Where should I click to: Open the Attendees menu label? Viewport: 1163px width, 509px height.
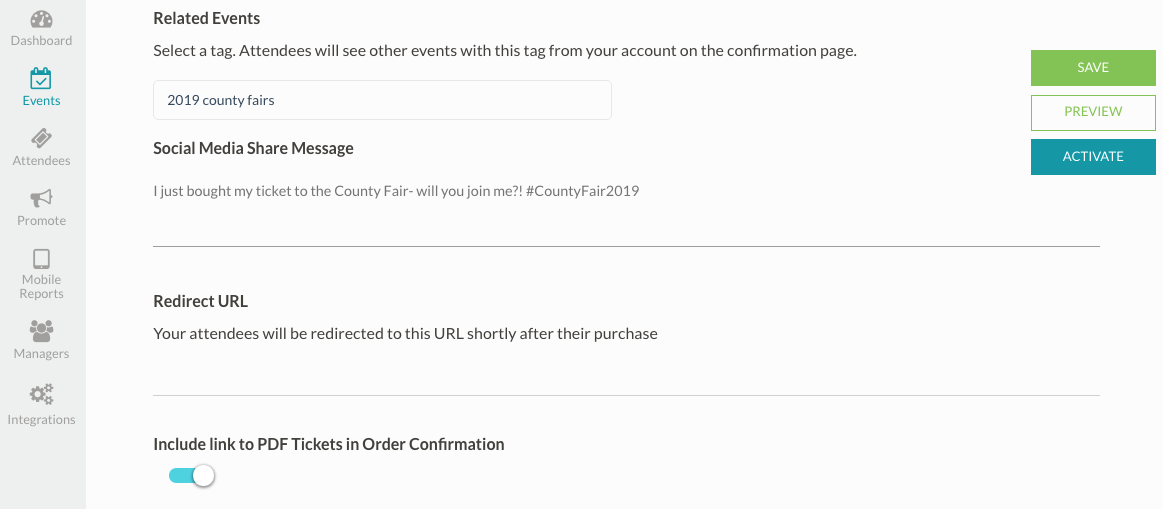[41, 161]
